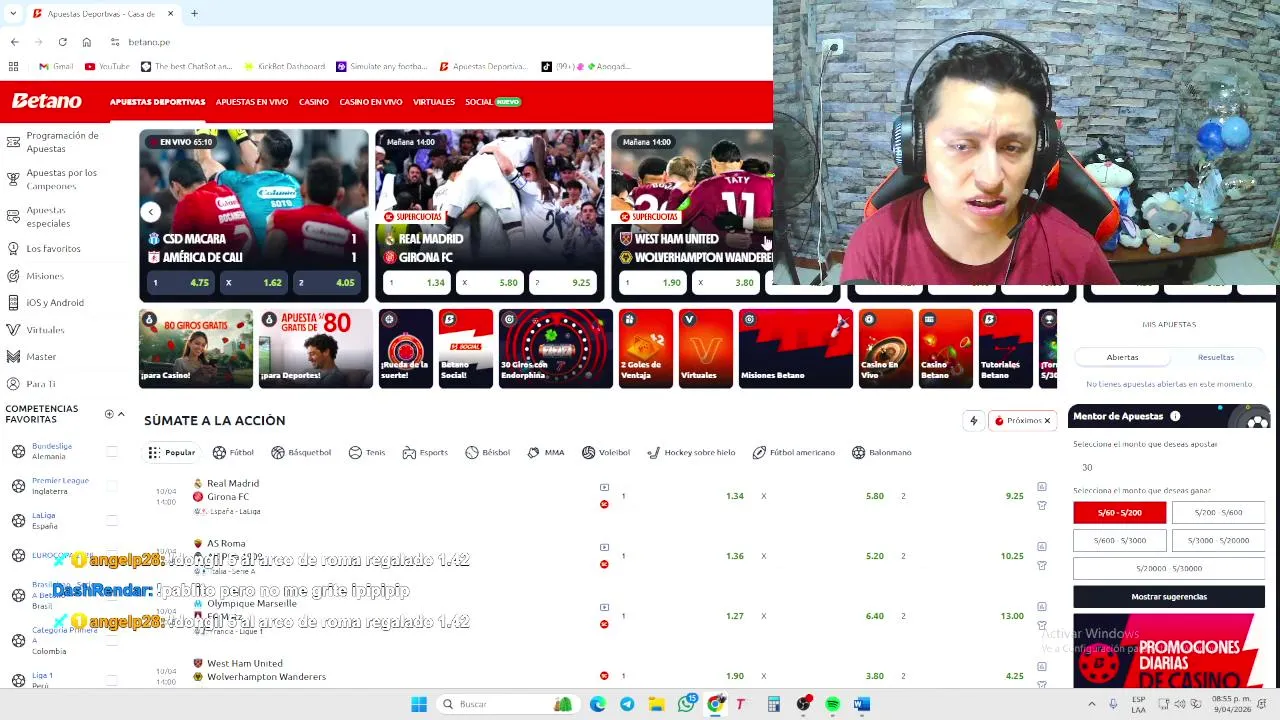Screen dimensions: 1280x720
Task: Open the Misiones Betano promo tile
Action: pyautogui.click(x=795, y=348)
